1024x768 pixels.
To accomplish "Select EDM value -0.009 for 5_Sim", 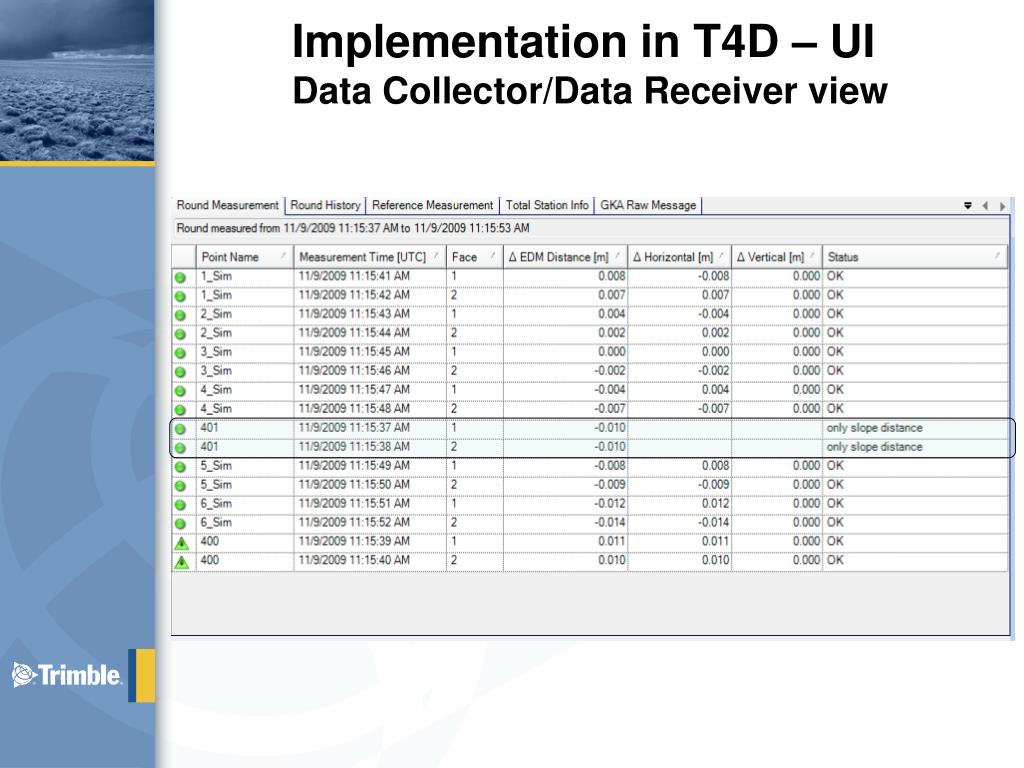I will pos(610,485).
